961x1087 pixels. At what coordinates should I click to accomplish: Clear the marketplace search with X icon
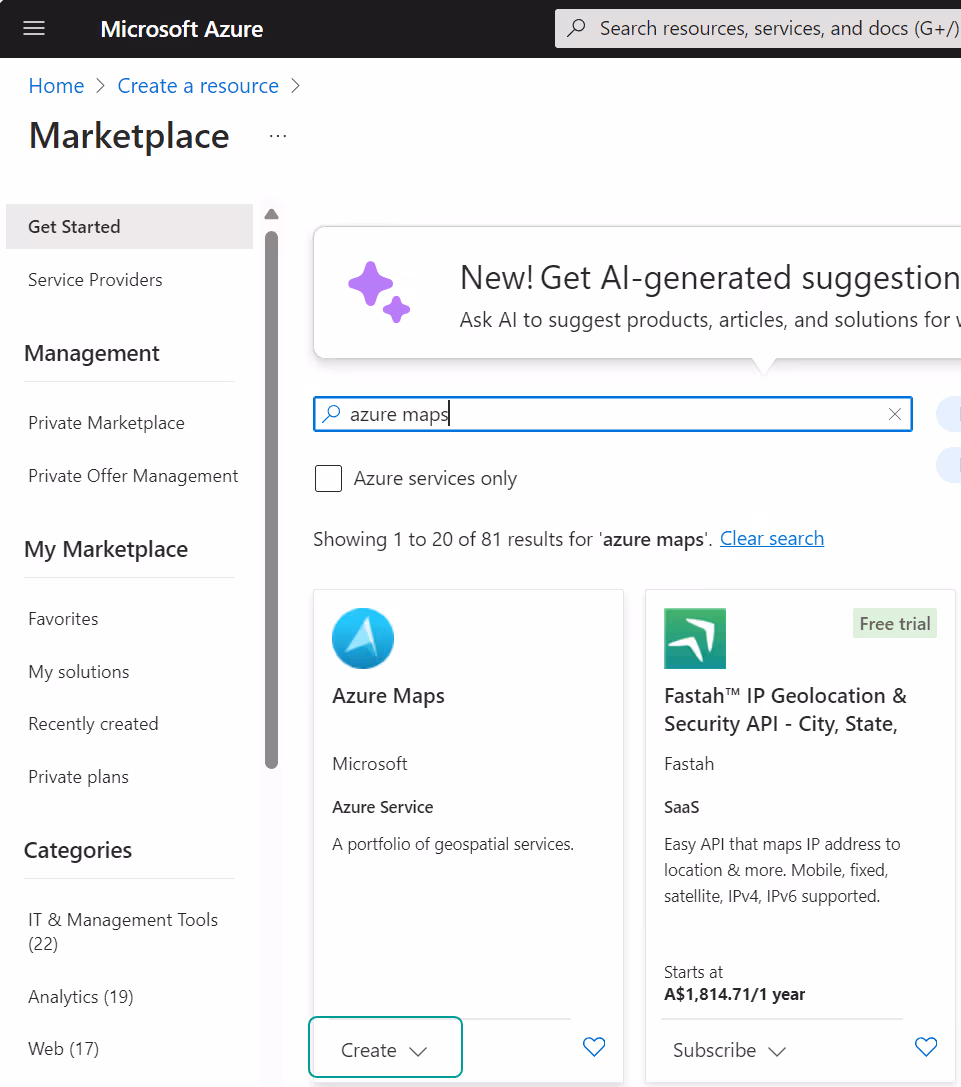[x=895, y=415]
